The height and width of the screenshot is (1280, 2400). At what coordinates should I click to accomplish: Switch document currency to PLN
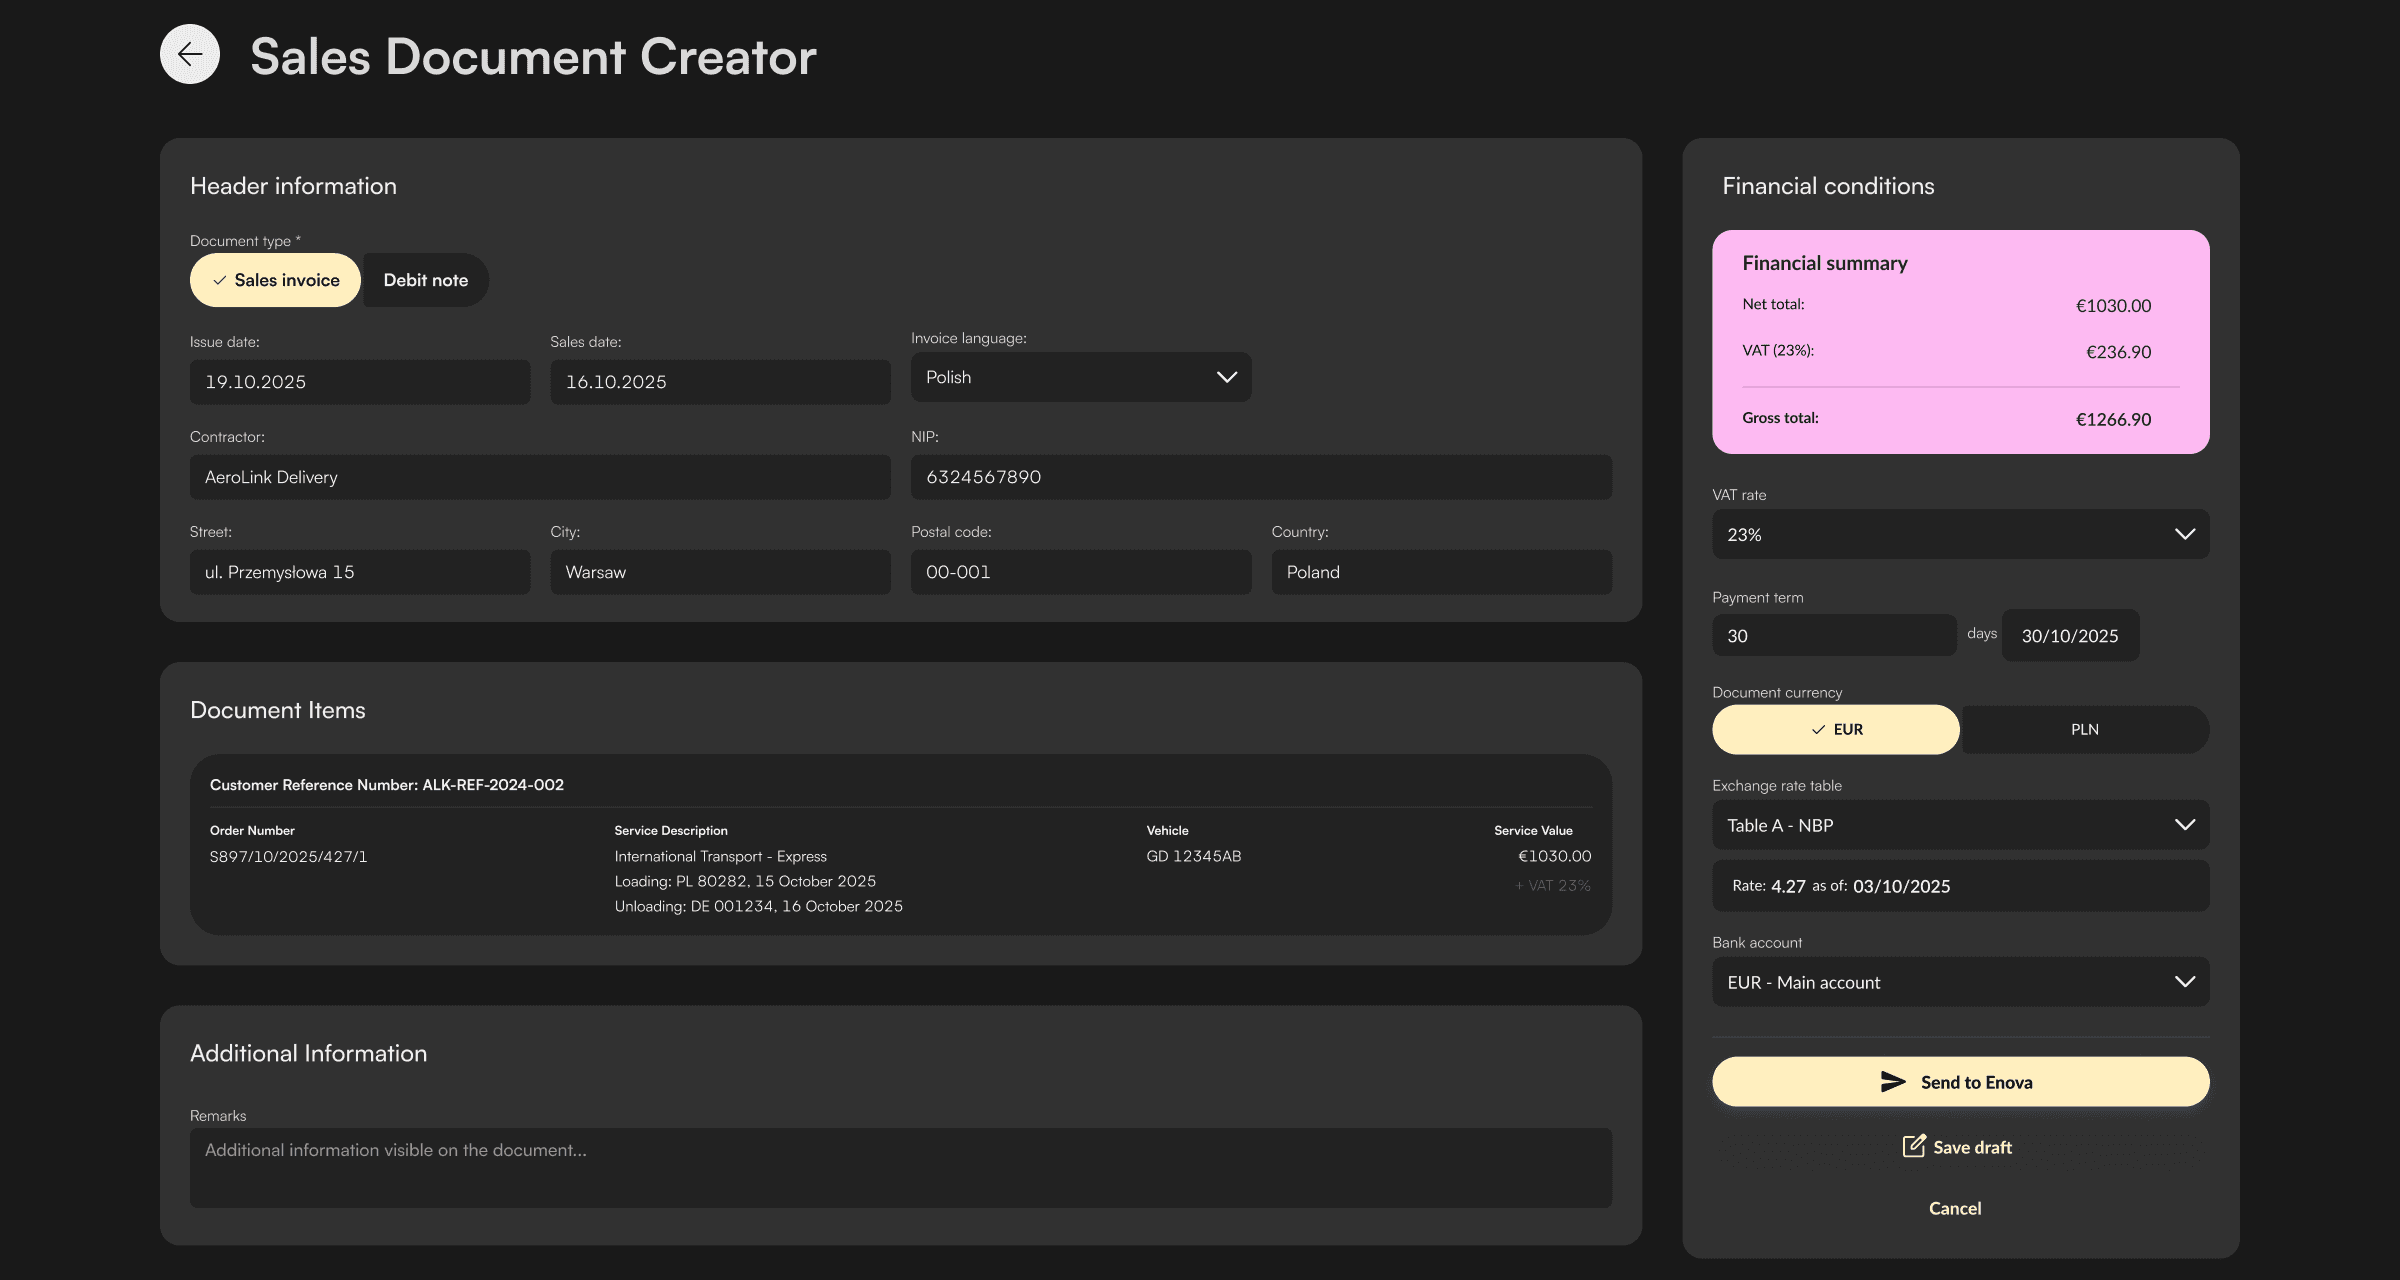click(2084, 729)
